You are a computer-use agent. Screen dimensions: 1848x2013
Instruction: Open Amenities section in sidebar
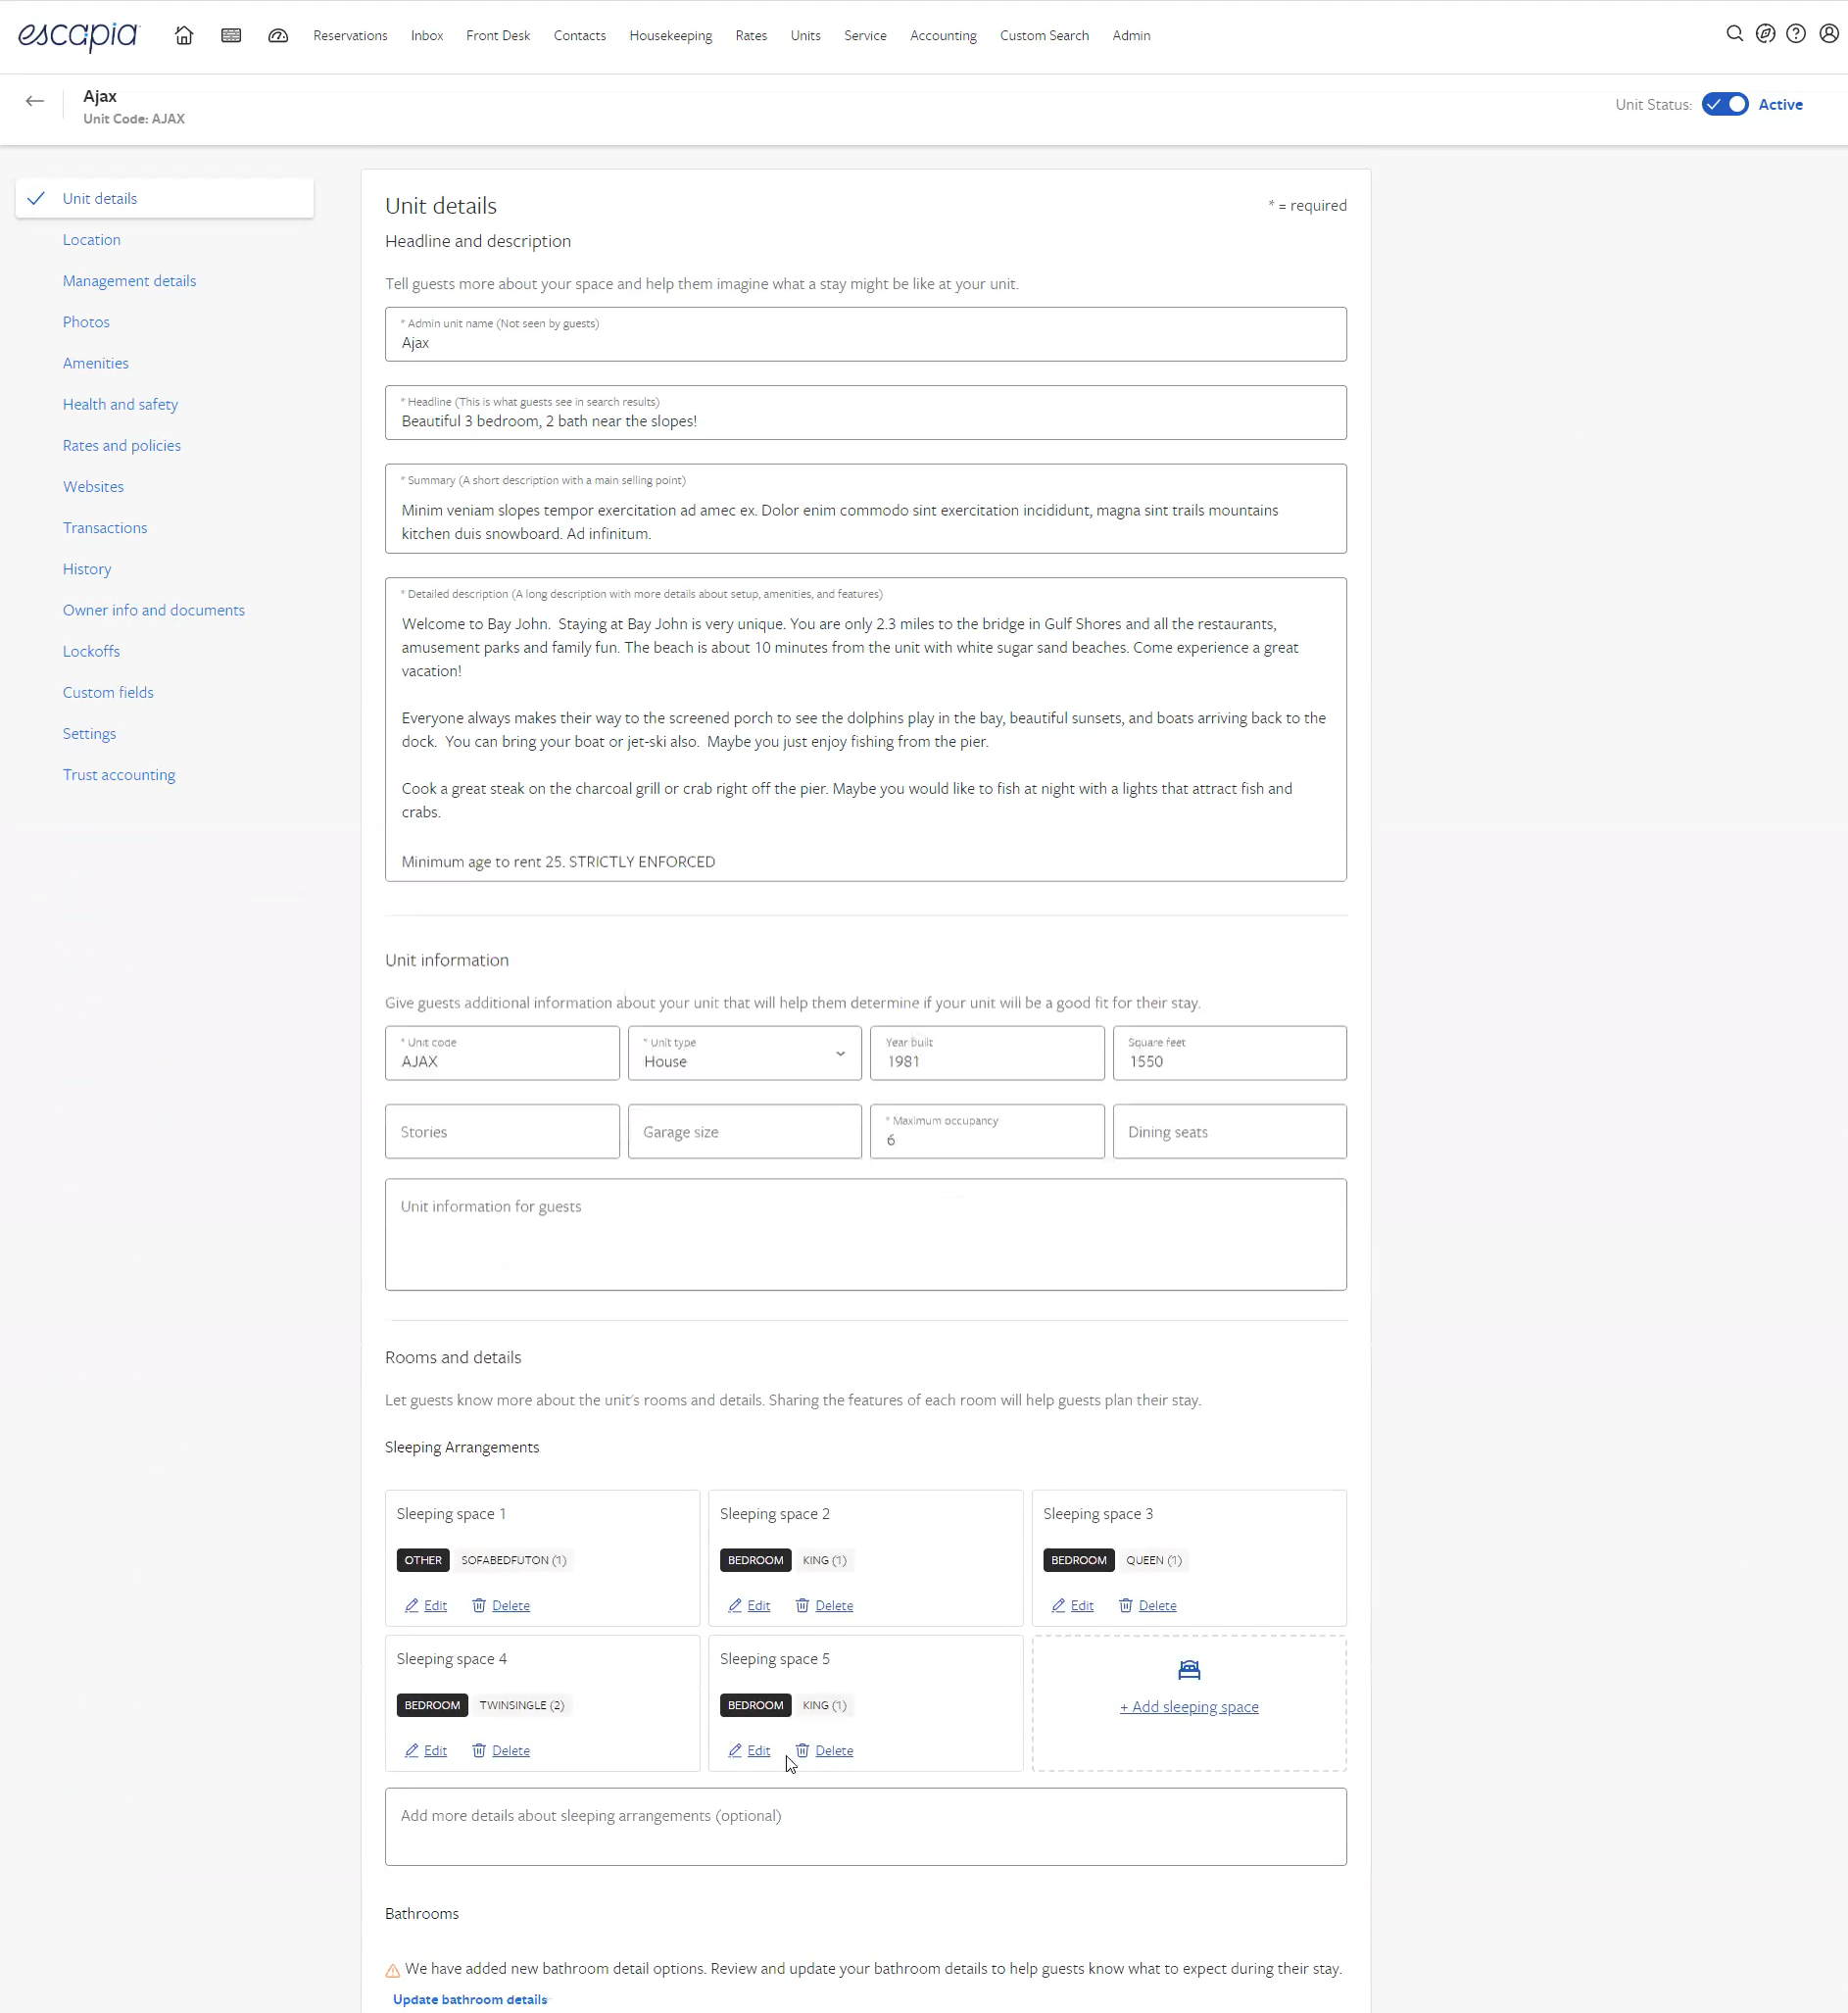point(96,363)
